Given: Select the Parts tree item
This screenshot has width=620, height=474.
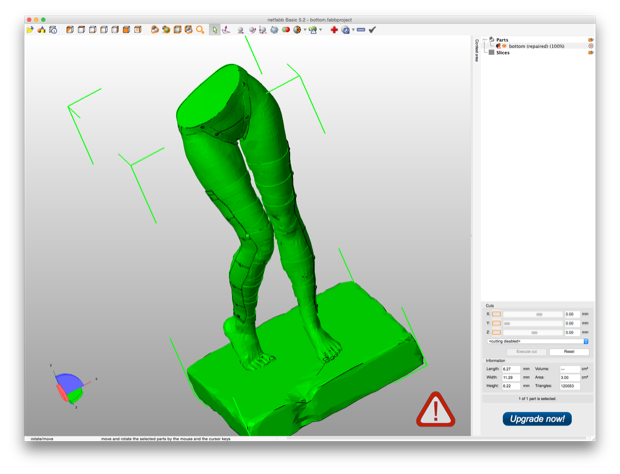Looking at the screenshot, I should tap(502, 40).
